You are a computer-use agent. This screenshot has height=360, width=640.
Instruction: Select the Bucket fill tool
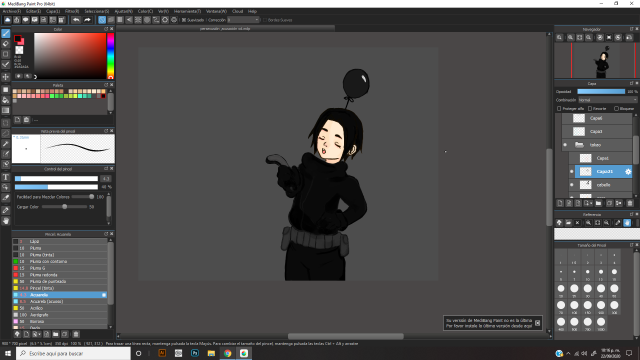pyautogui.click(x=6, y=100)
